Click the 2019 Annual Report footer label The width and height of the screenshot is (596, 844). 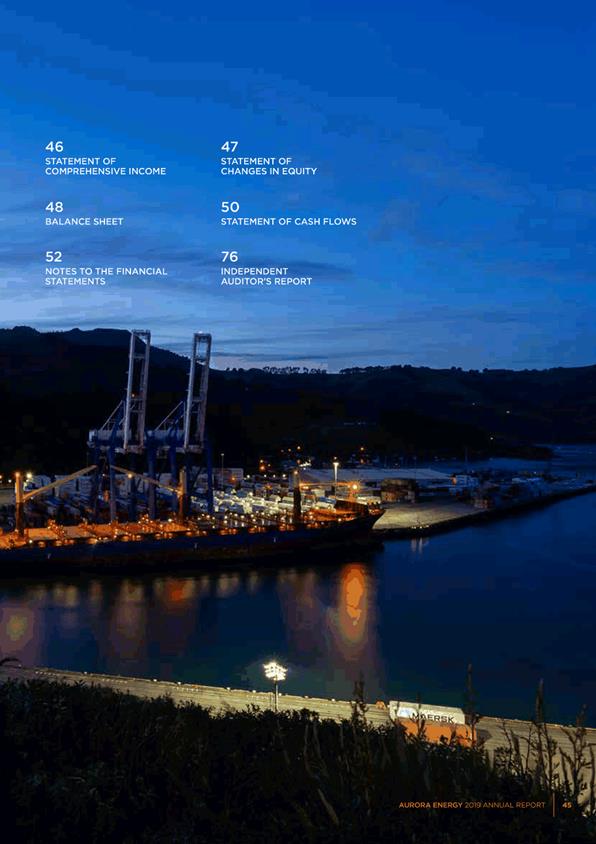pyautogui.click(x=505, y=805)
